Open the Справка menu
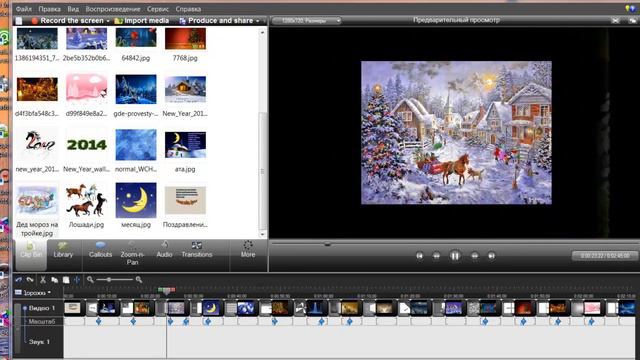 (188, 9)
